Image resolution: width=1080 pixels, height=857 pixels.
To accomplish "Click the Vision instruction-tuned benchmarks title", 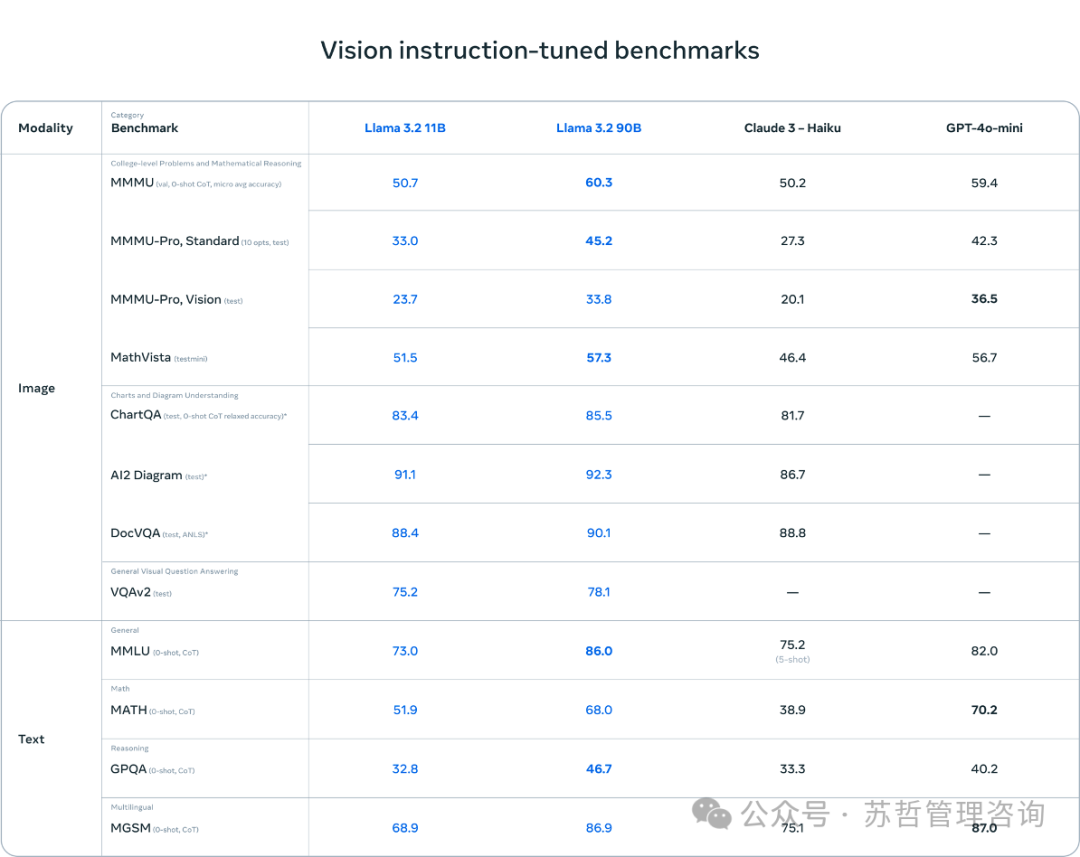I will 540,50.
